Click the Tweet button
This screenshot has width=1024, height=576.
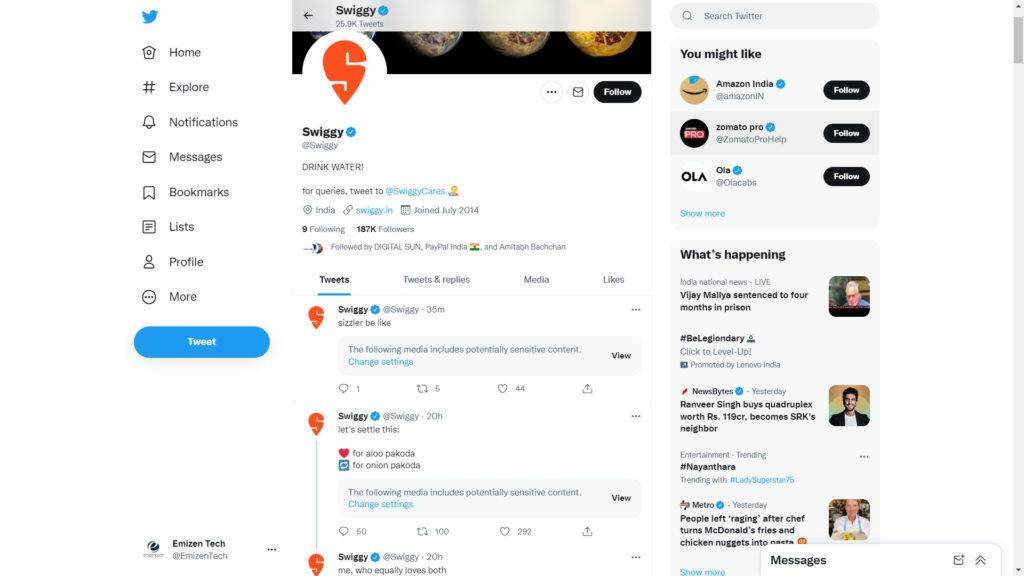point(201,341)
